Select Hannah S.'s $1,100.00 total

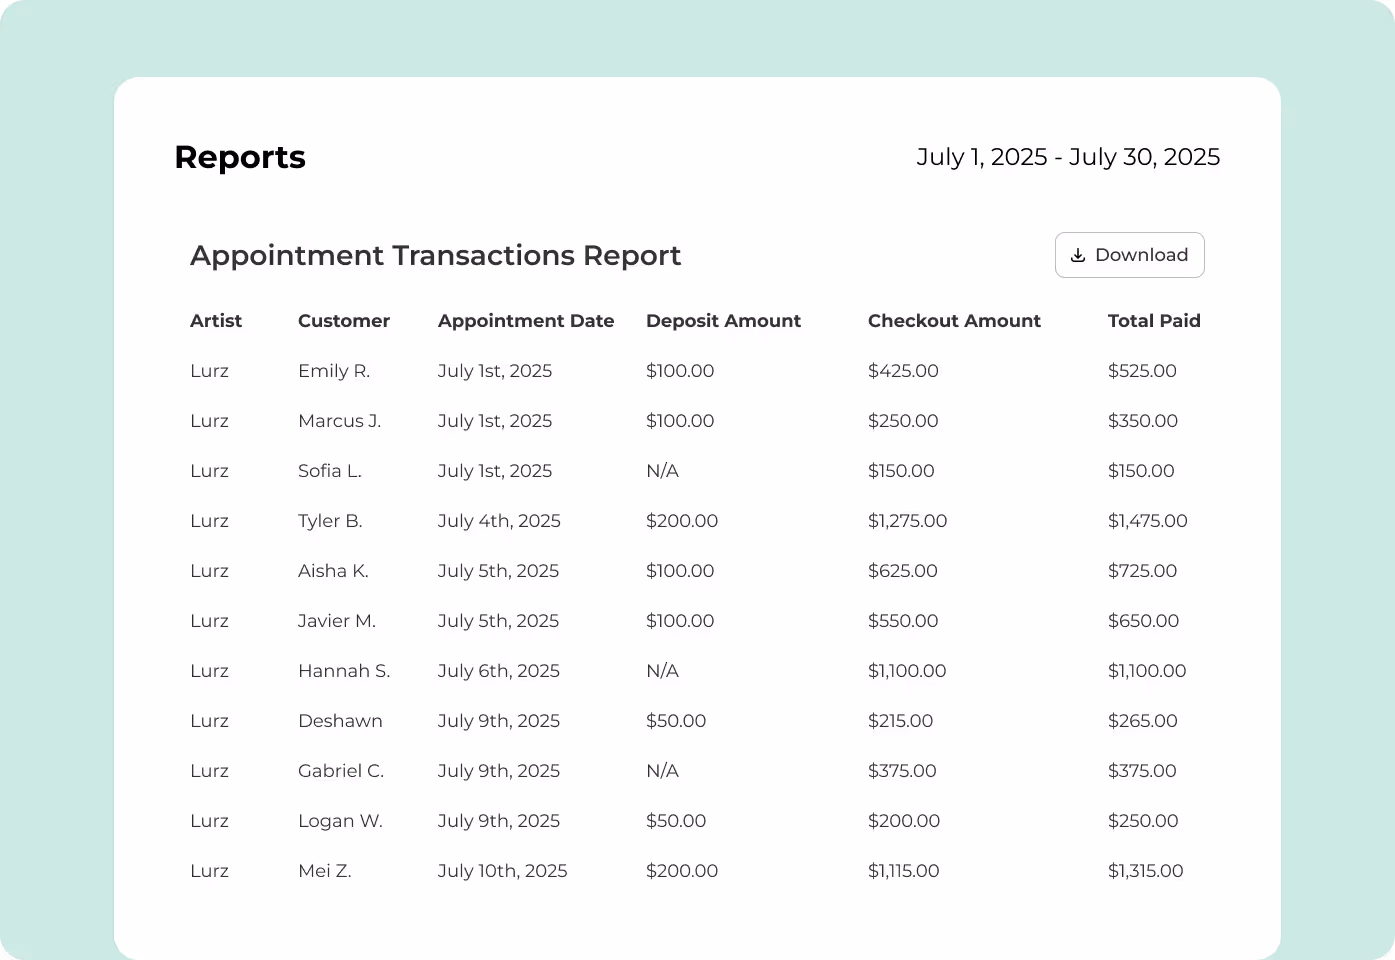pyautogui.click(x=1147, y=671)
